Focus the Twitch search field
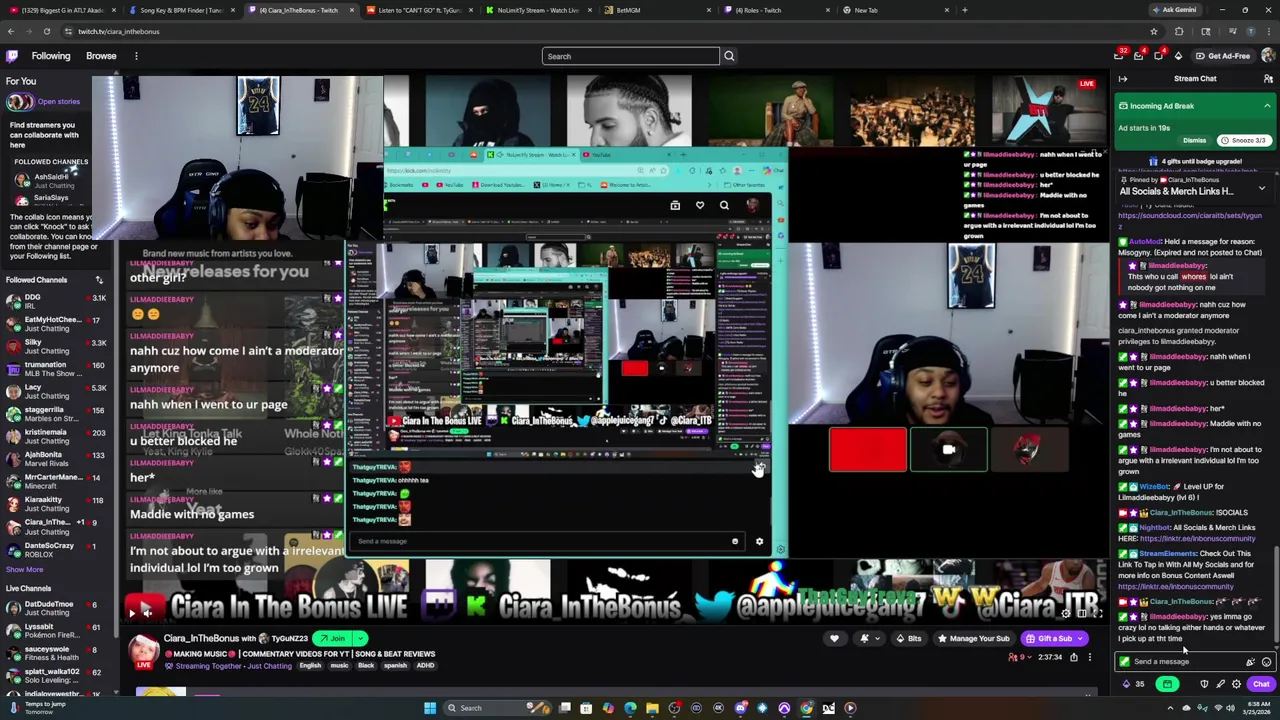The height and width of the screenshot is (720, 1280). coord(630,56)
